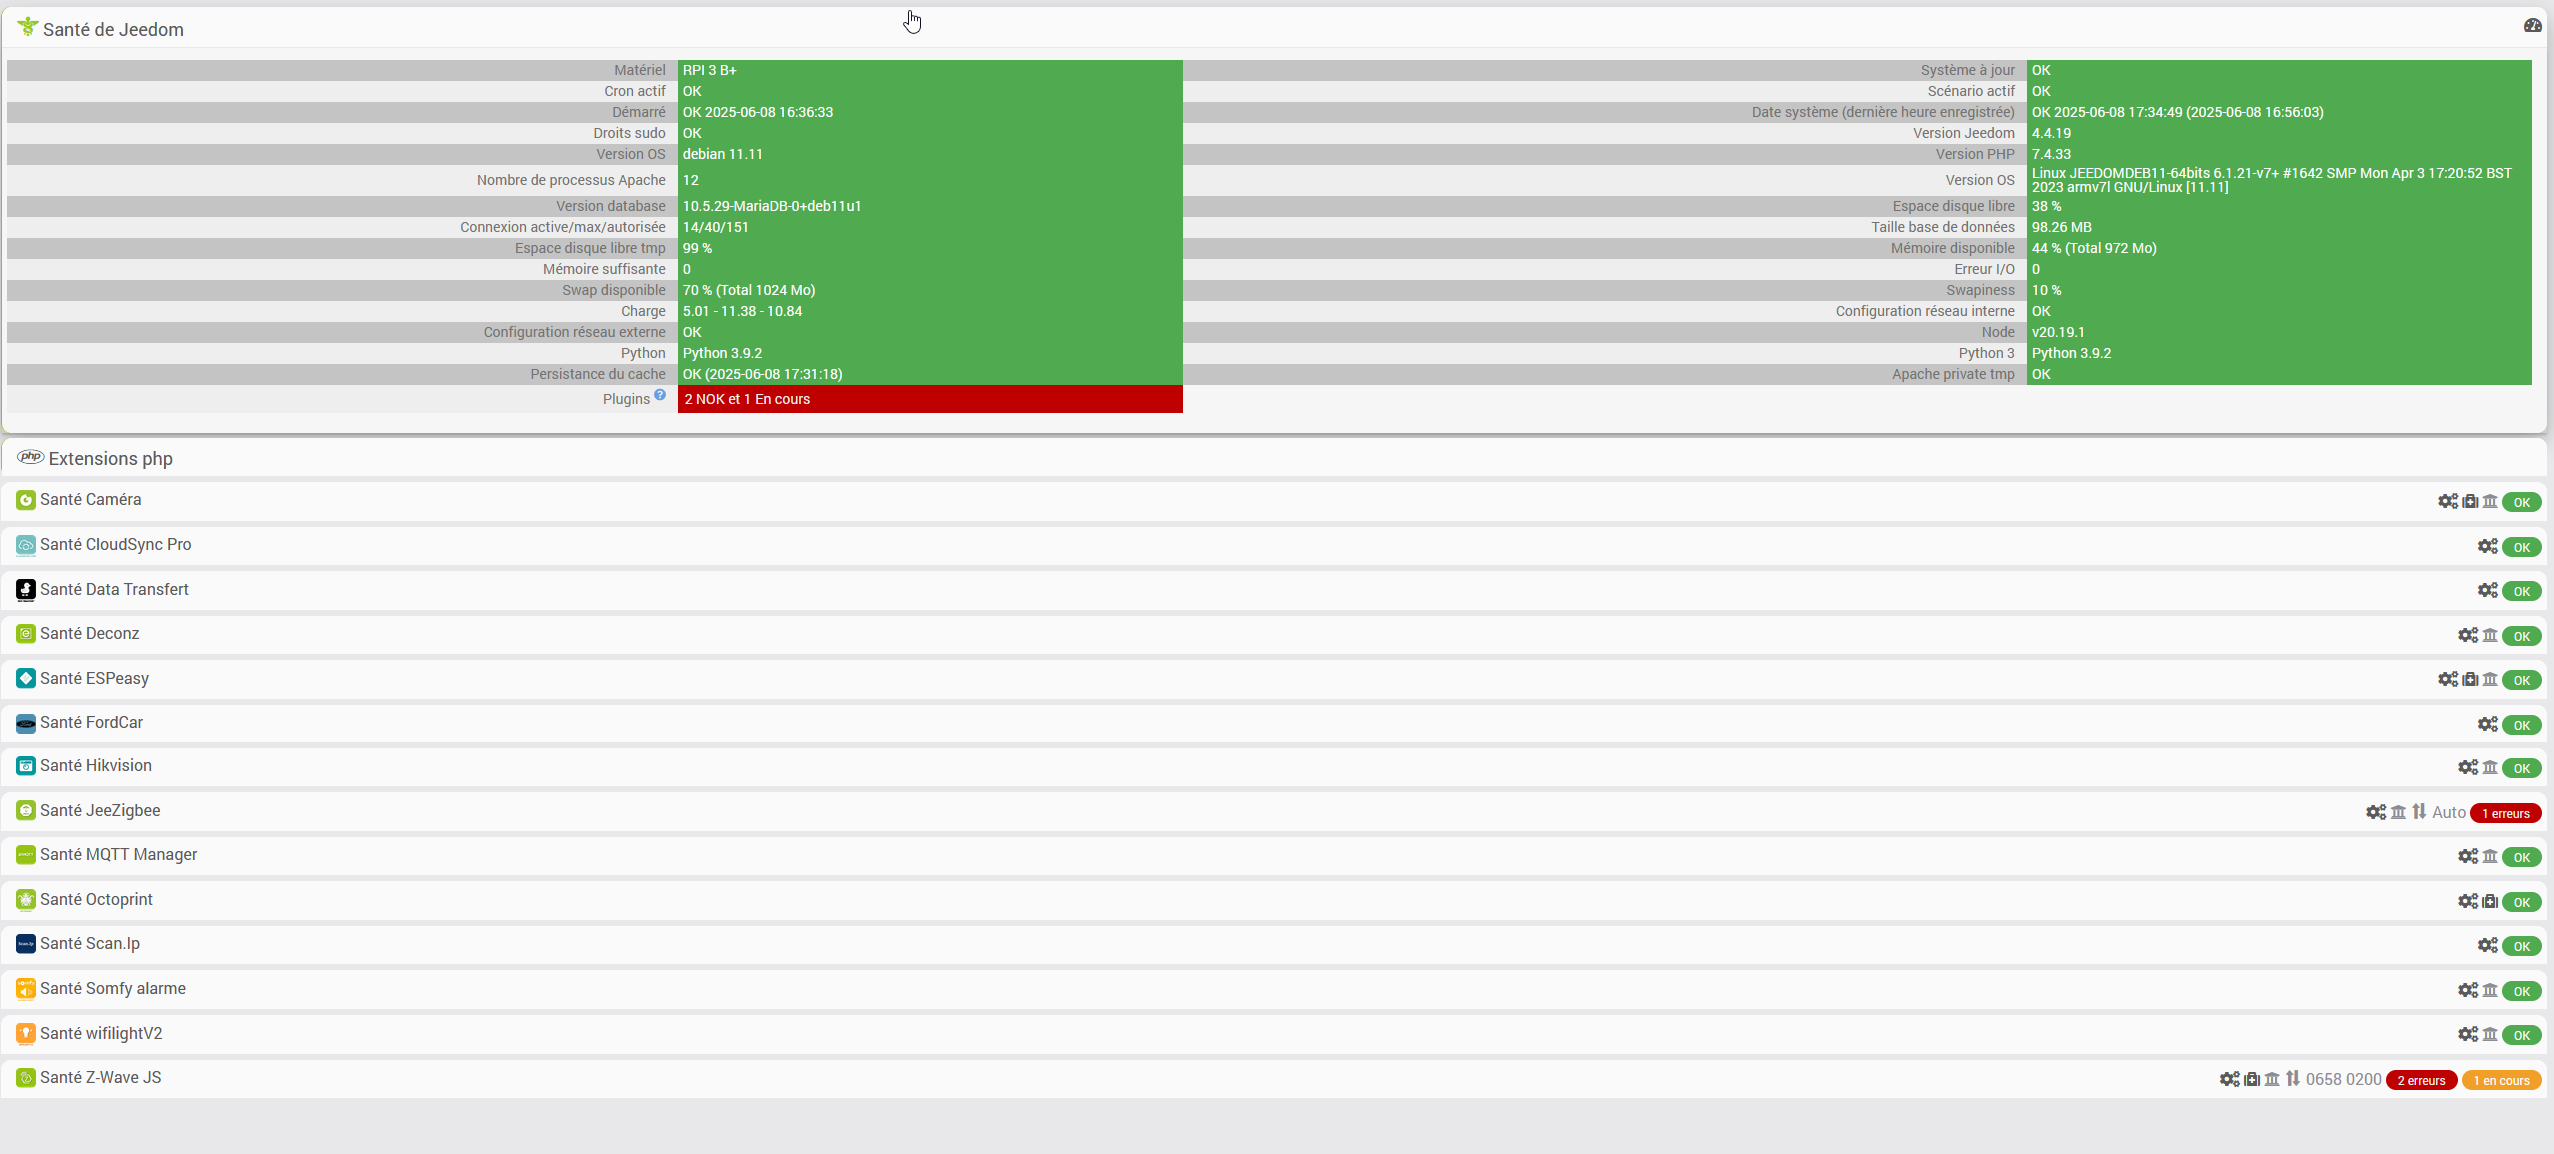
Task: Click the columns building icon in Santé Hikvision row
Action: coord(2490,767)
